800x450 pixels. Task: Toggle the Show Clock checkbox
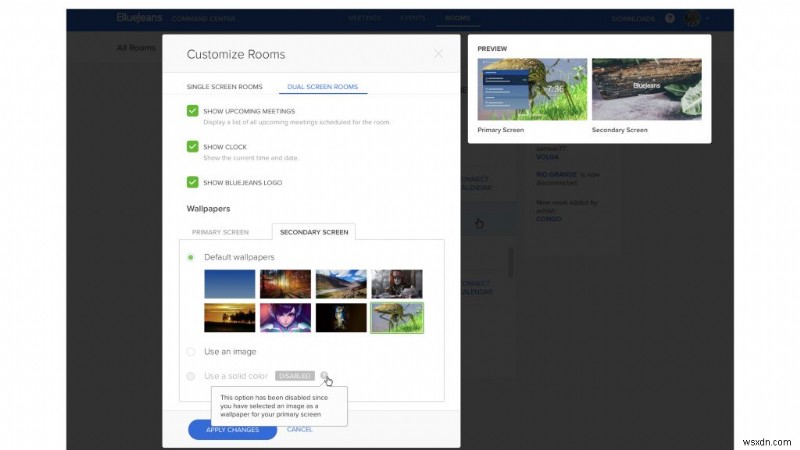(x=193, y=146)
